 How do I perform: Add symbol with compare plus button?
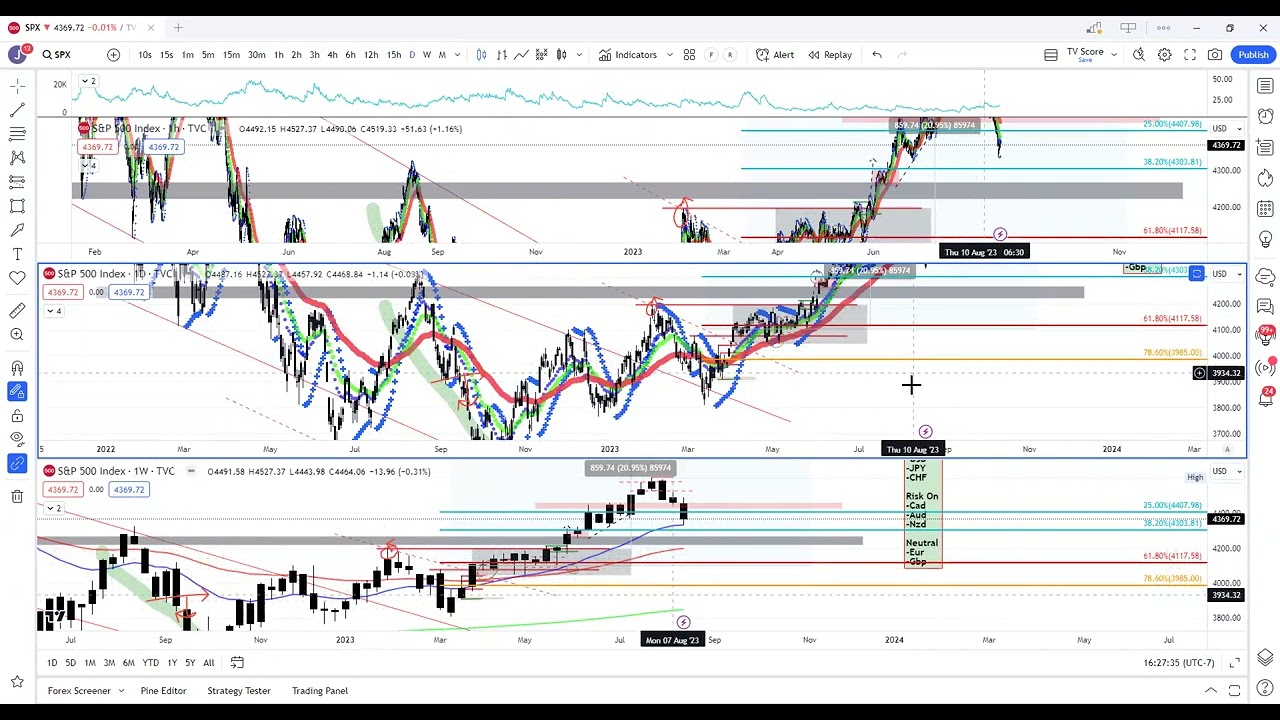113,55
